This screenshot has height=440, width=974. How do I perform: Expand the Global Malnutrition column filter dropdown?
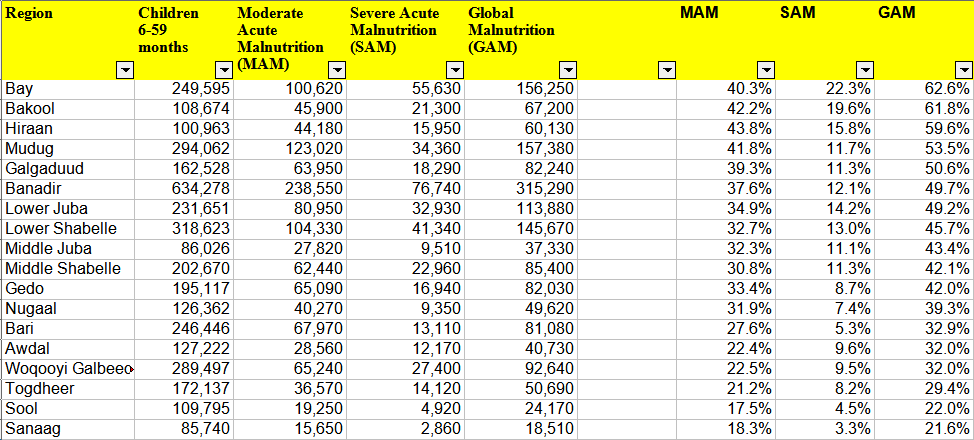tap(568, 70)
